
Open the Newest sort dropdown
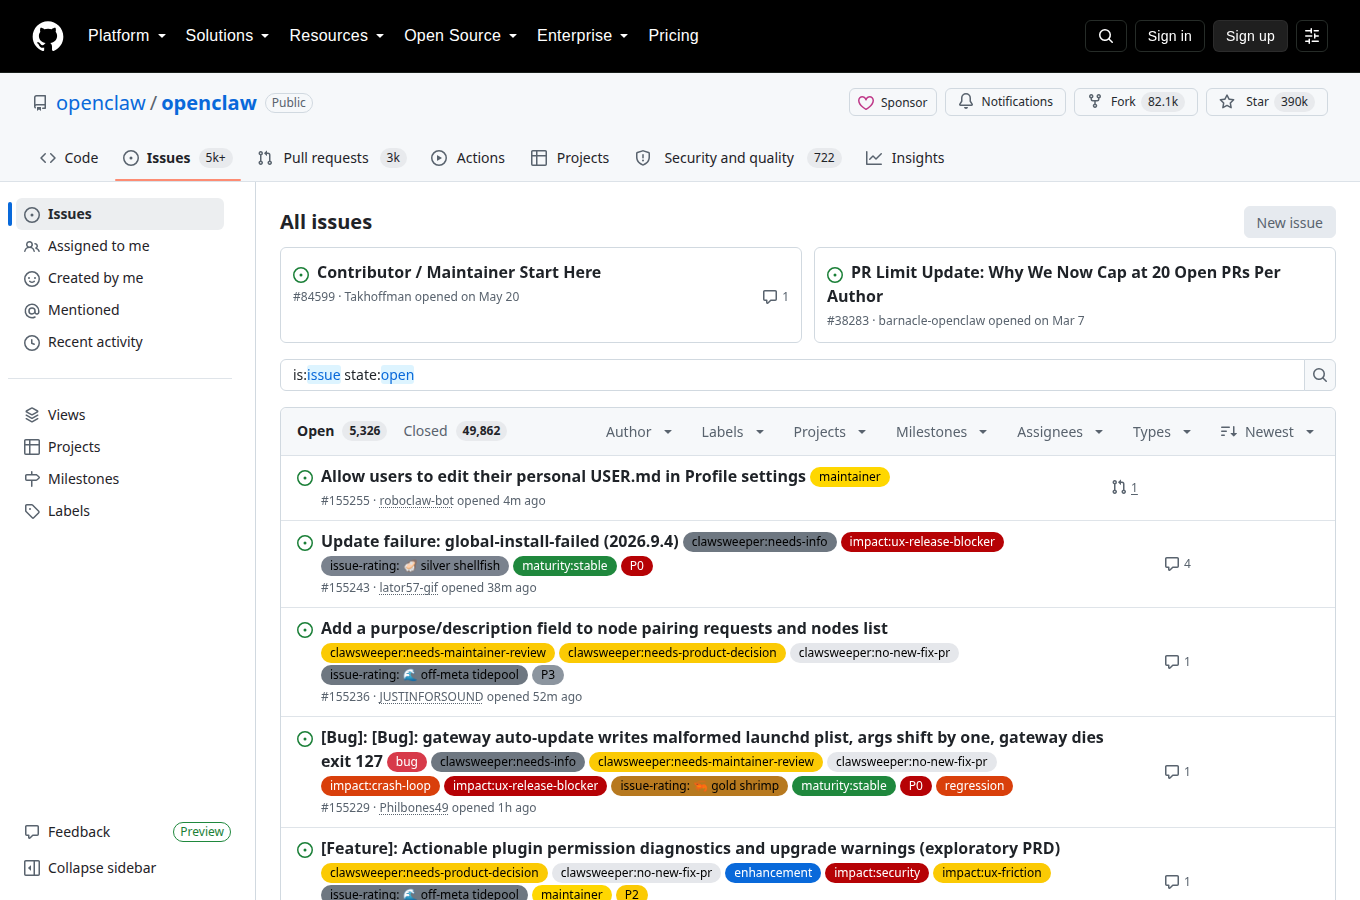click(x=1267, y=432)
